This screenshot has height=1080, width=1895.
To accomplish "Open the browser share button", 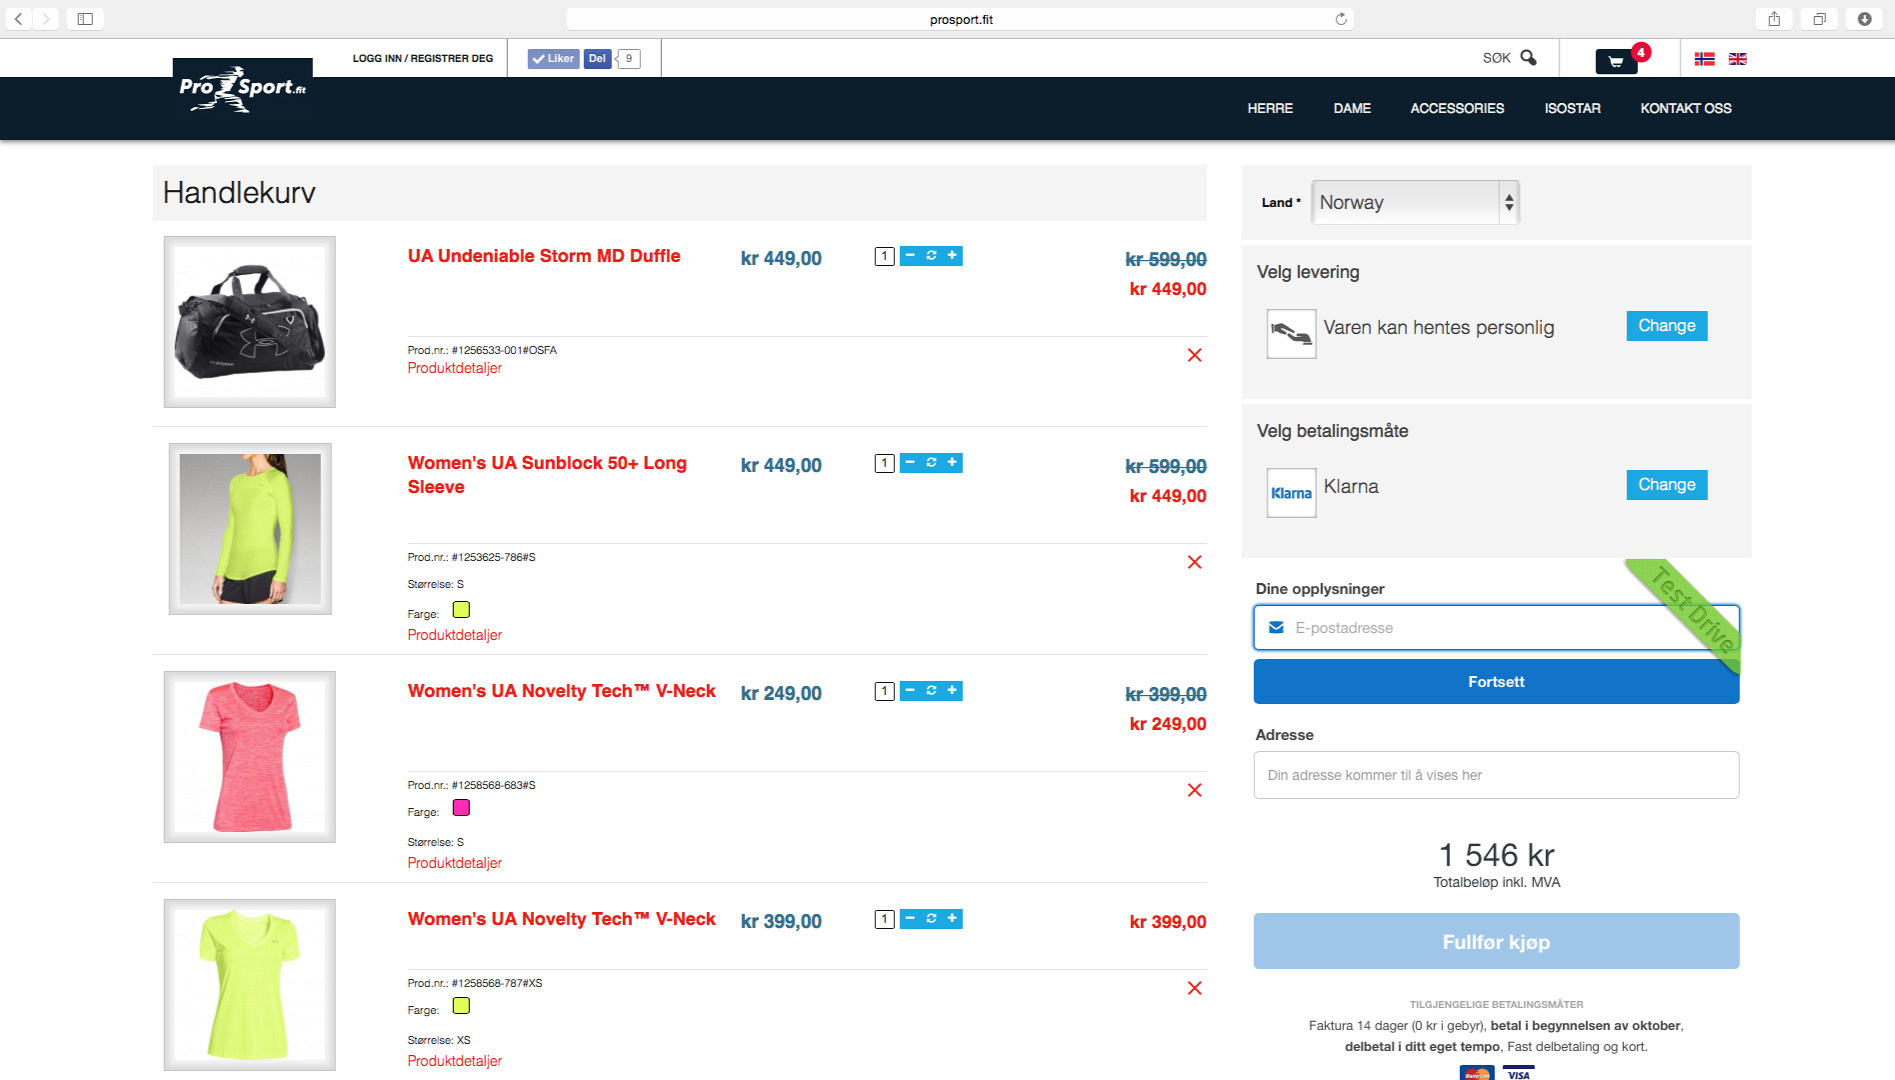I will [1774, 19].
